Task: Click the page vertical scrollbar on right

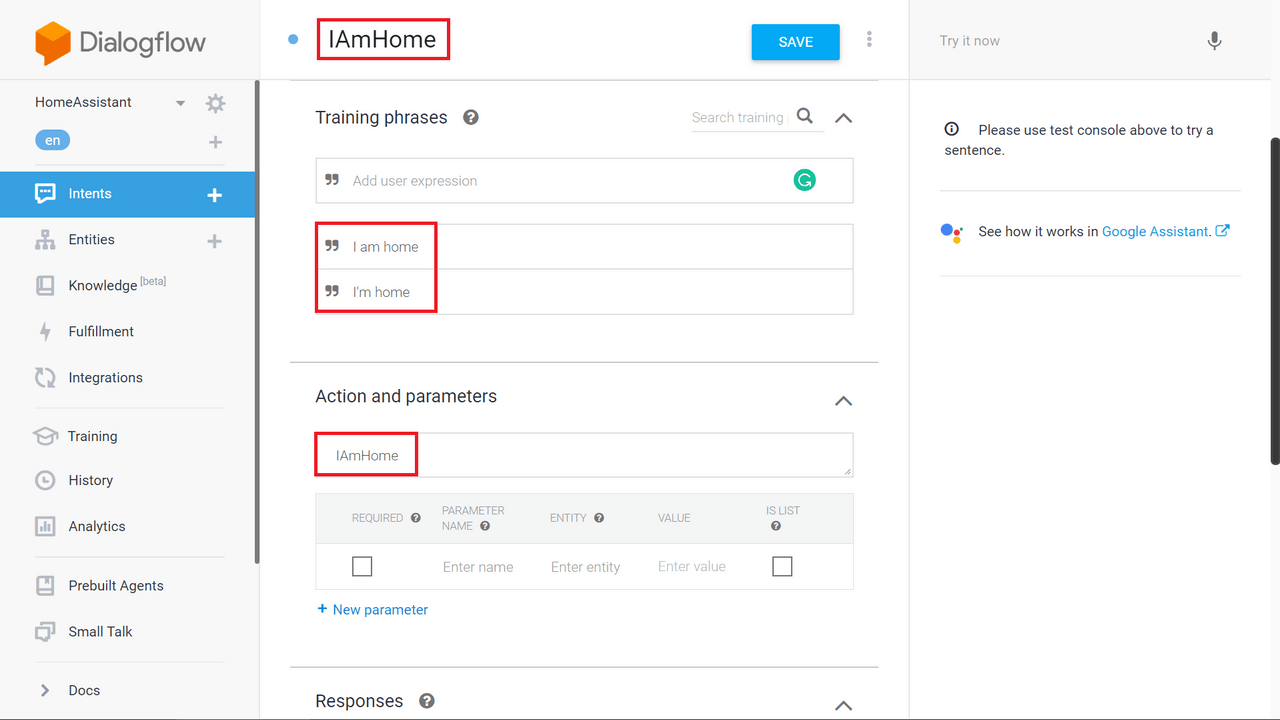Action: [1275, 300]
